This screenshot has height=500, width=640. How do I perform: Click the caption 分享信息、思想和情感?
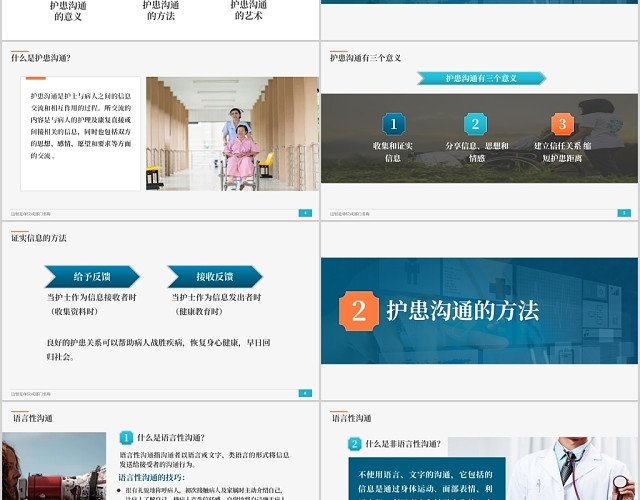tap(477, 152)
